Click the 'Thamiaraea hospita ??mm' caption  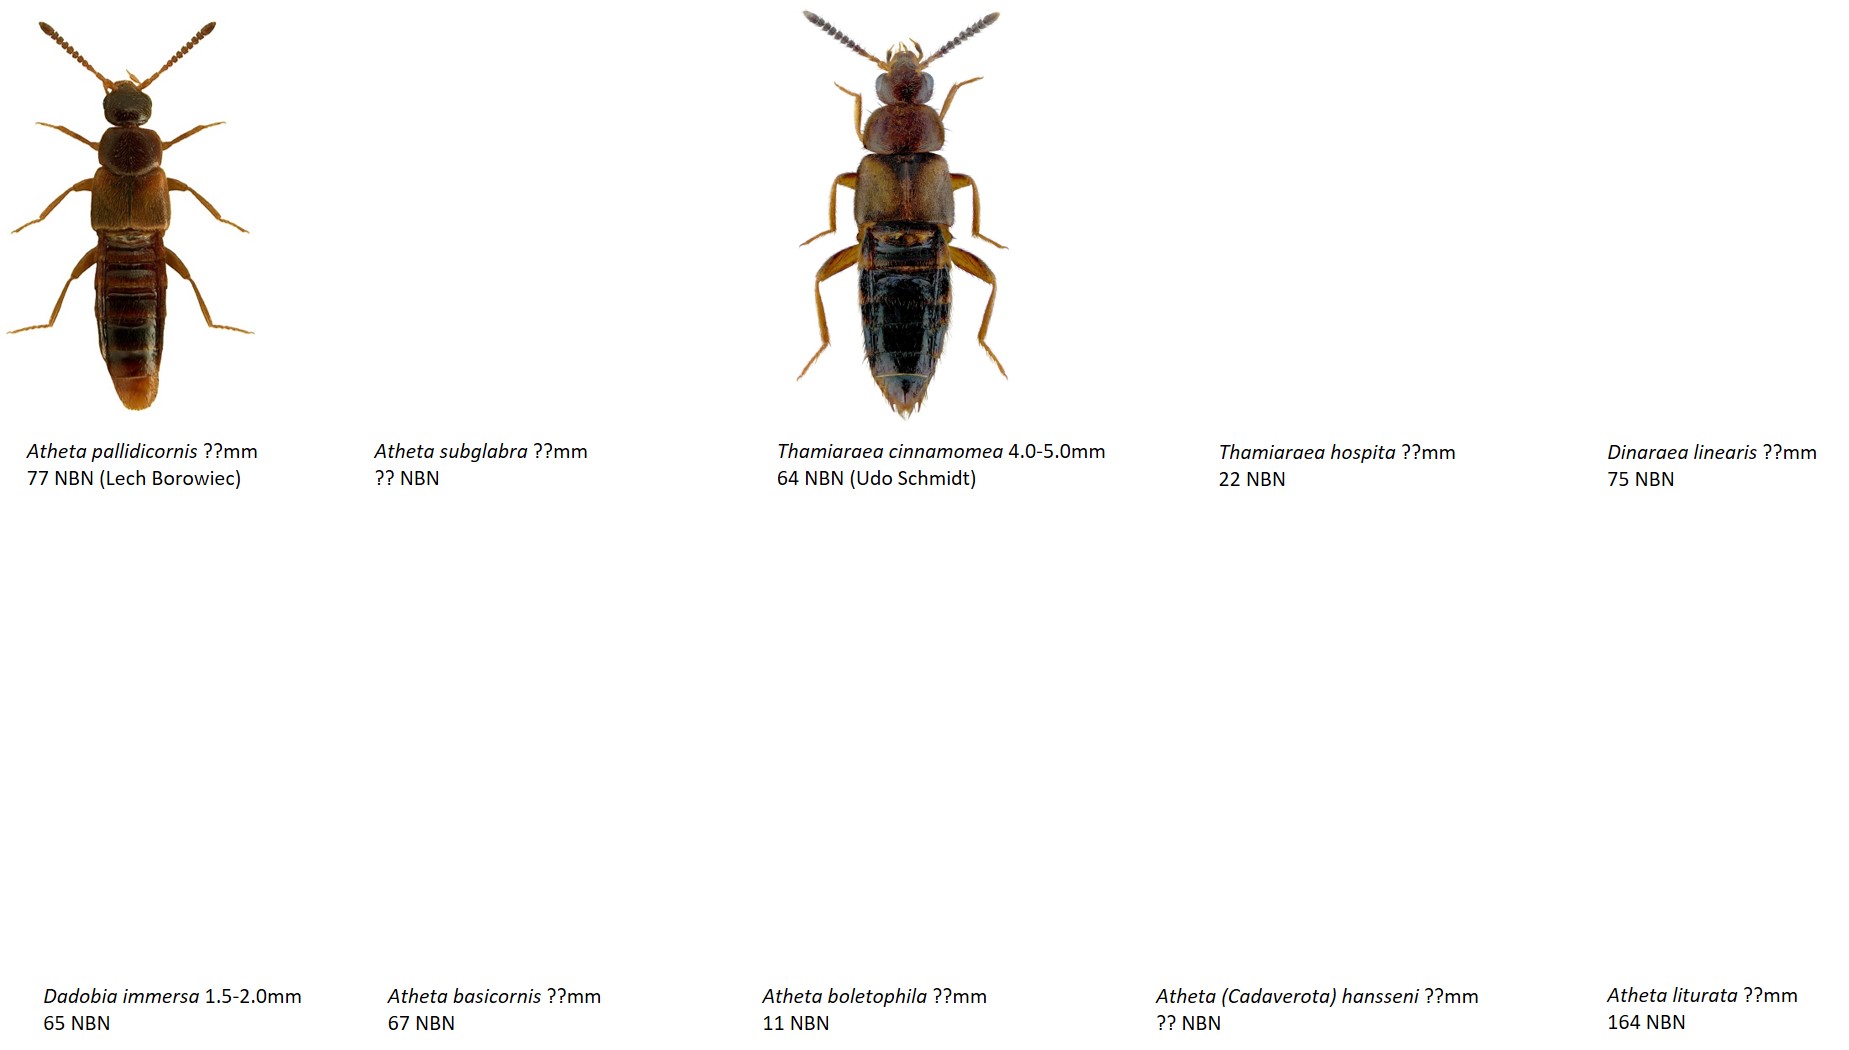(x=1337, y=452)
